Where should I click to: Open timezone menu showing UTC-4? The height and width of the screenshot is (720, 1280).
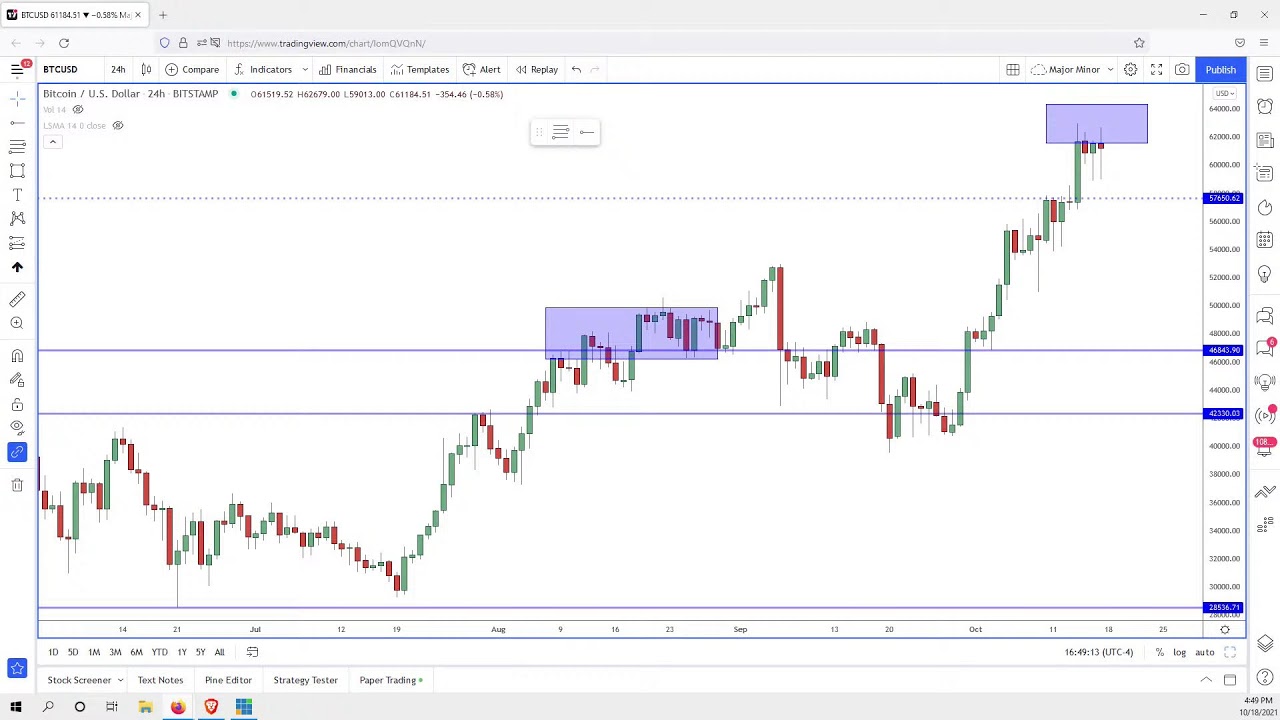tap(1099, 652)
